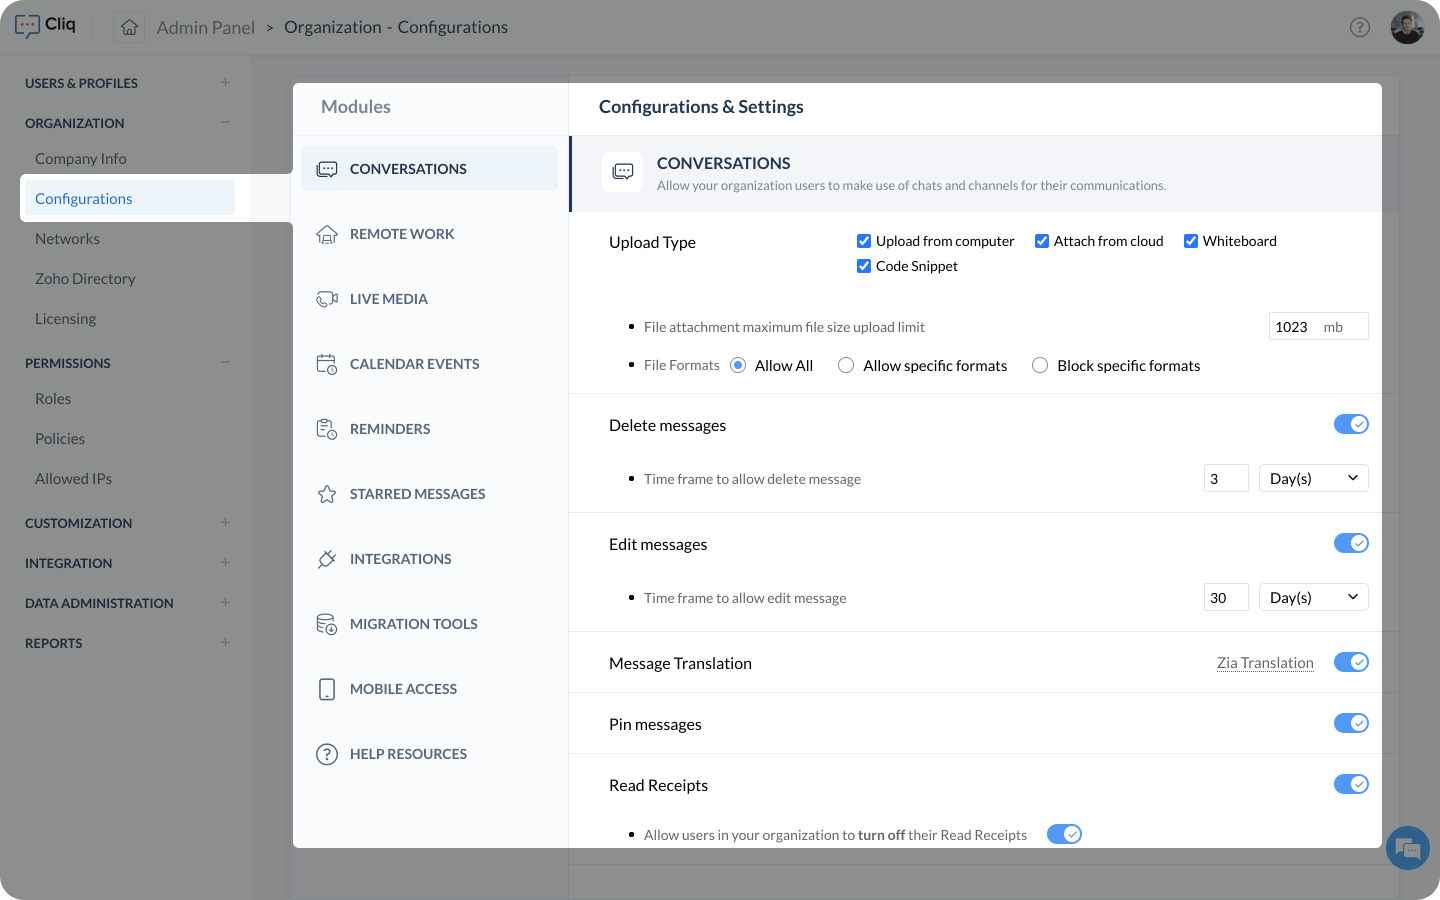Screen dimensions: 1440x900
Task: Uncheck the Whiteboard upload type checkbox
Action: (x=1191, y=241)
